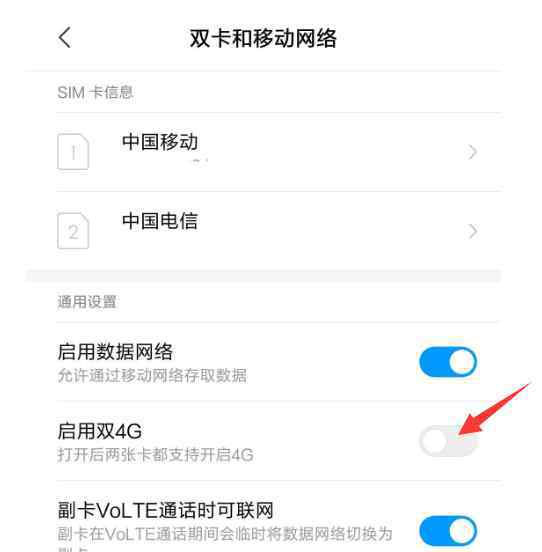Click the 启用双4G label

[100, 431]
